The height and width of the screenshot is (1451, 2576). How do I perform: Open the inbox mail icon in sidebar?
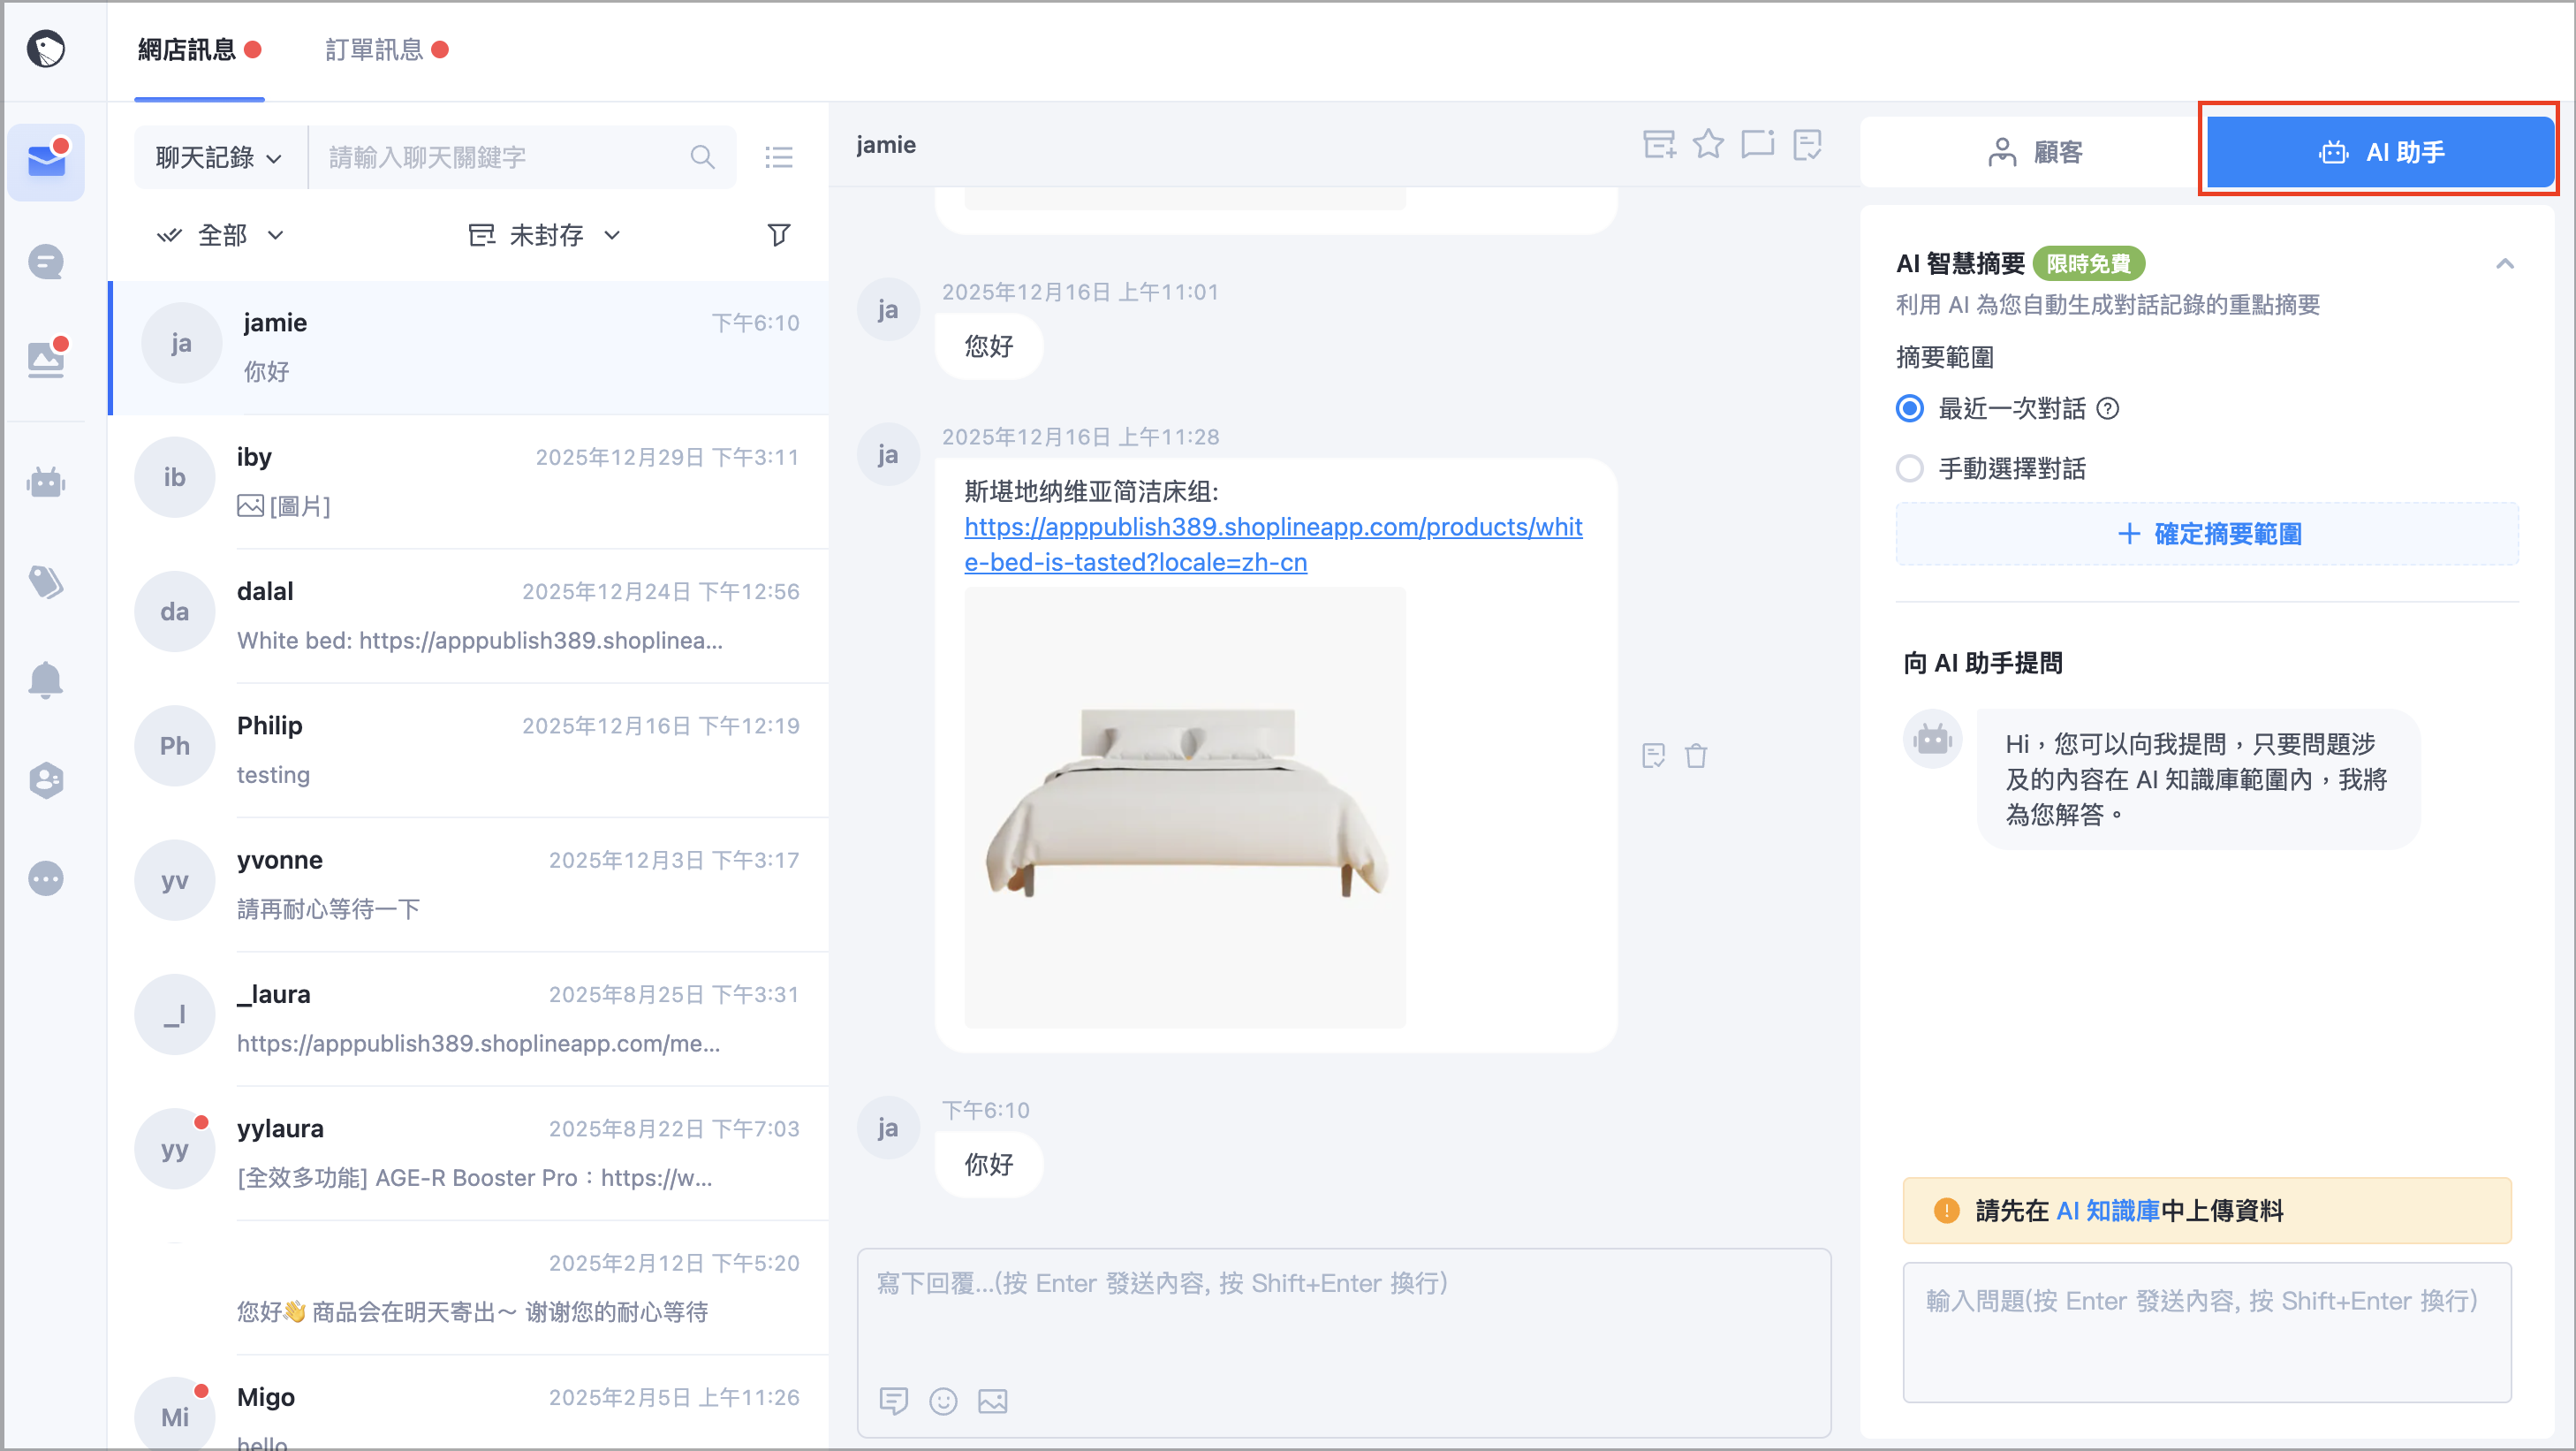(46, 161)
